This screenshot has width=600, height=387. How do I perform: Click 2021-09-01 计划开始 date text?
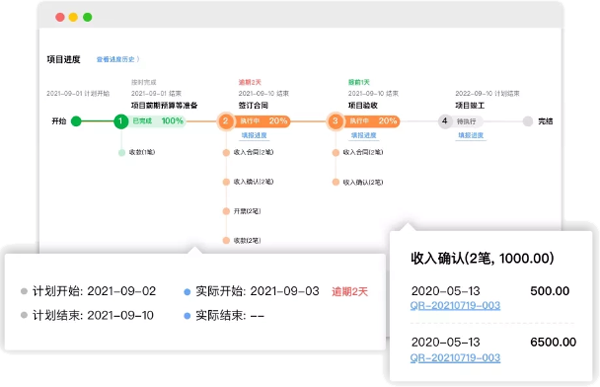click(x=78, y=94)
